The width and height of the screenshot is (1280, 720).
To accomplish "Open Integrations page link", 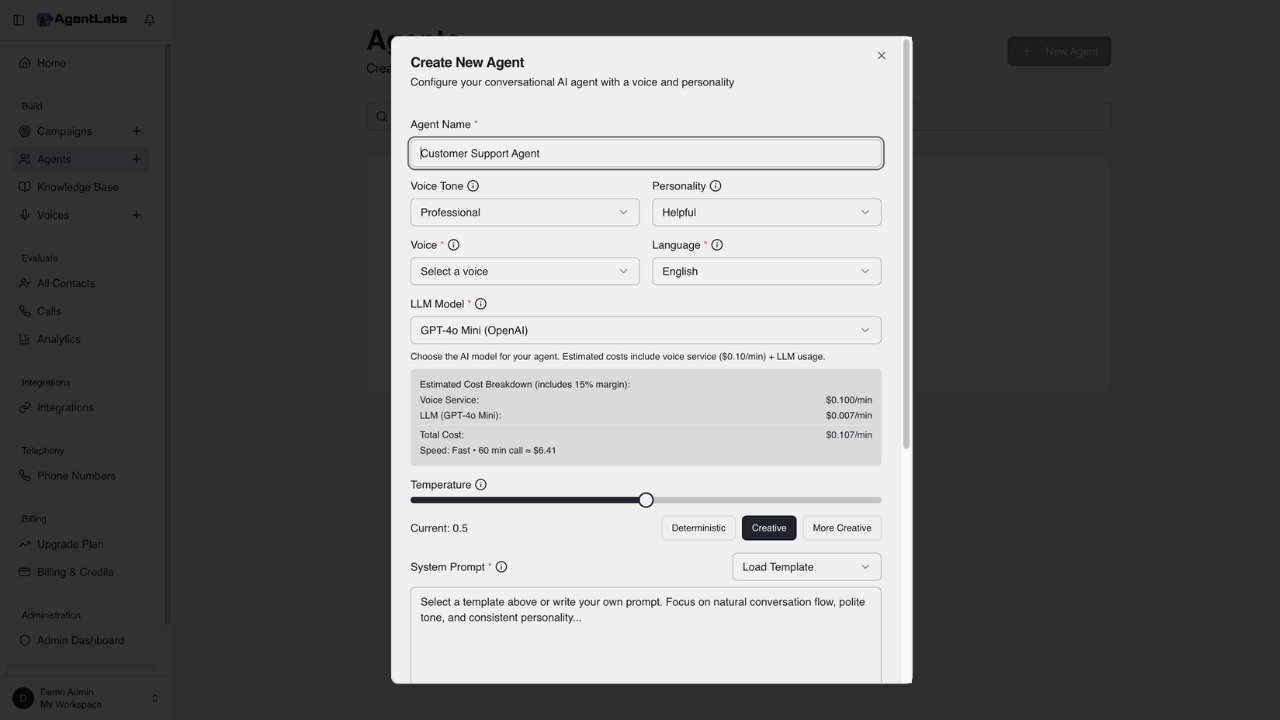I will click(x=81, y=407).
